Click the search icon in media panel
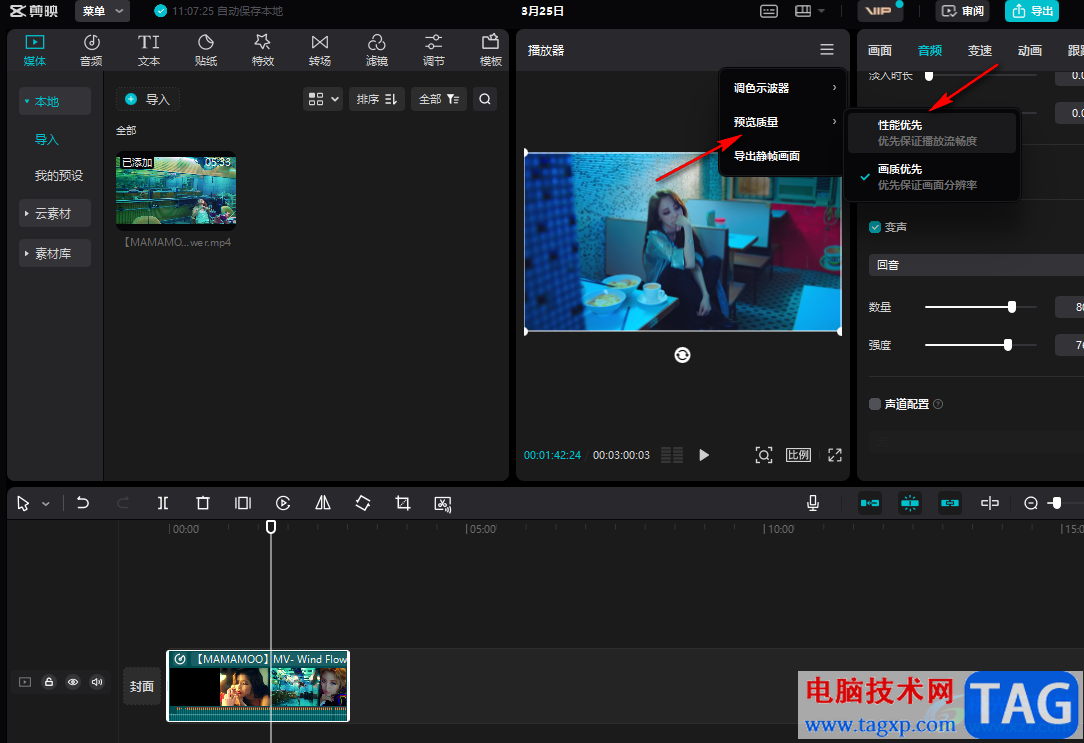Image resolution: width=1084 pixels, height=743 pixels. tap(484, 99)
